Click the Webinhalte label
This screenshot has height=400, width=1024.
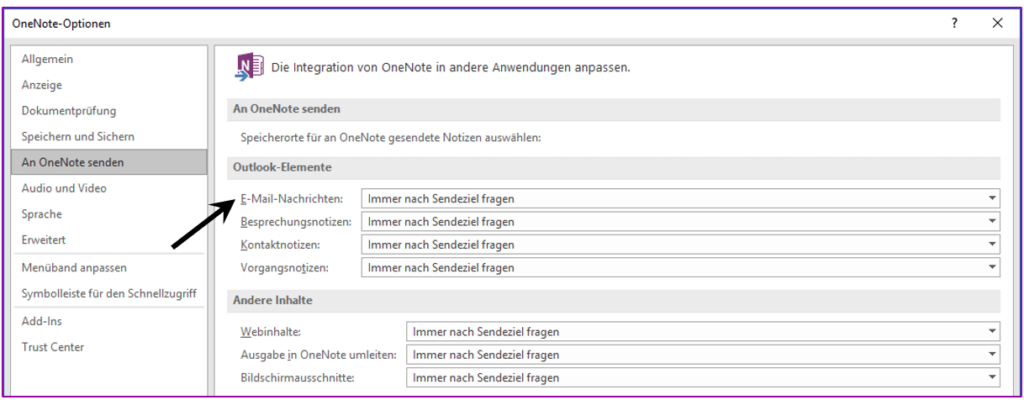coord(270,331)
